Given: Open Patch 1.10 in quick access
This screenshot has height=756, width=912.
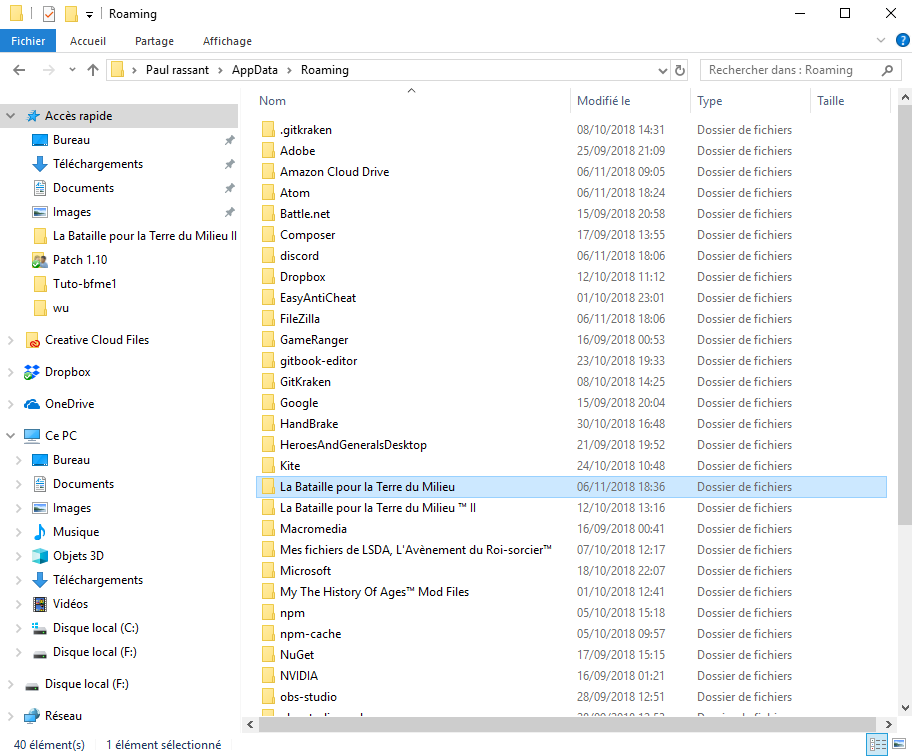Looking at the screenshot, I should click(x=80, y=259).
